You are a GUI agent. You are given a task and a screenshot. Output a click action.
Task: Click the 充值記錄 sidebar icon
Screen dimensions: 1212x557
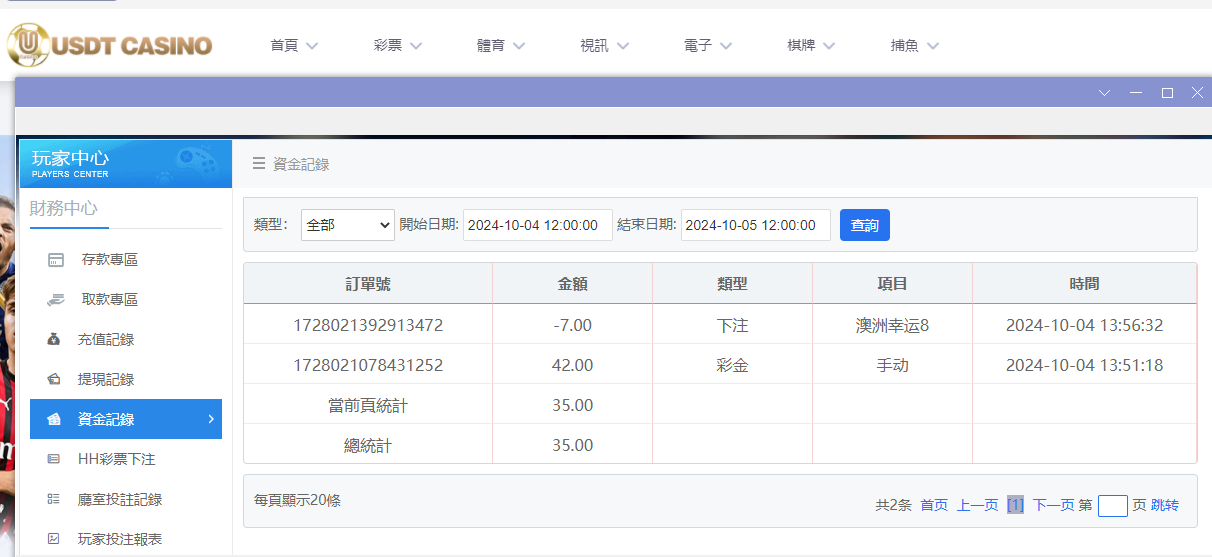[x=54, y=340]
